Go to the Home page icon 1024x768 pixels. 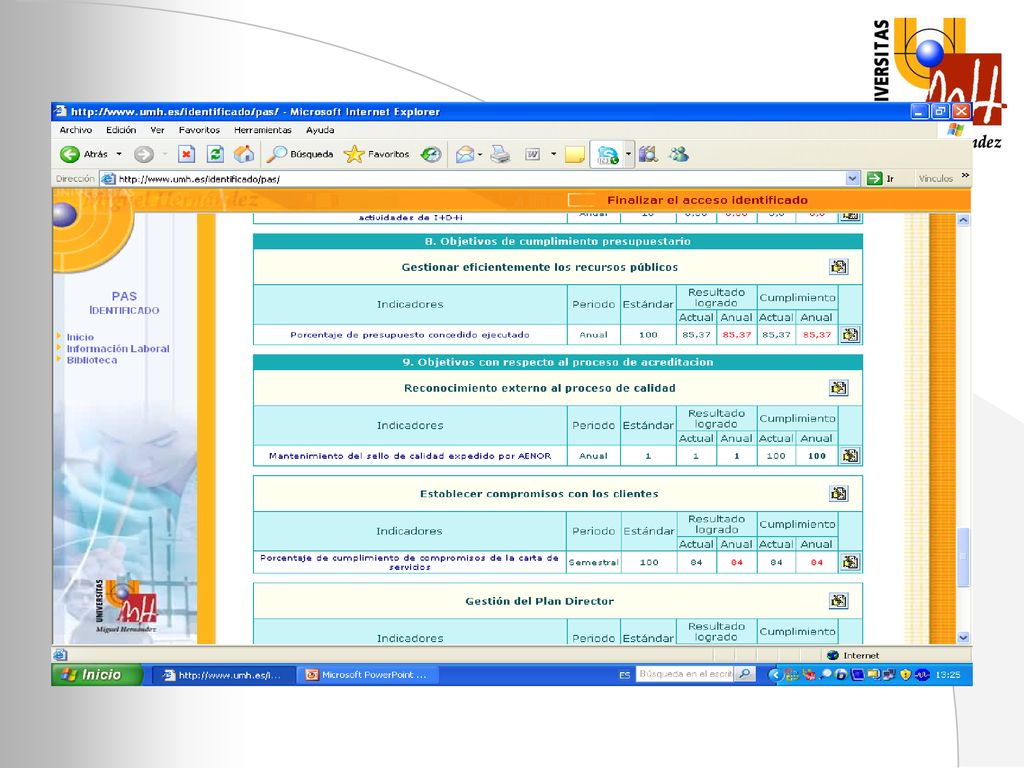coord(244,154)
